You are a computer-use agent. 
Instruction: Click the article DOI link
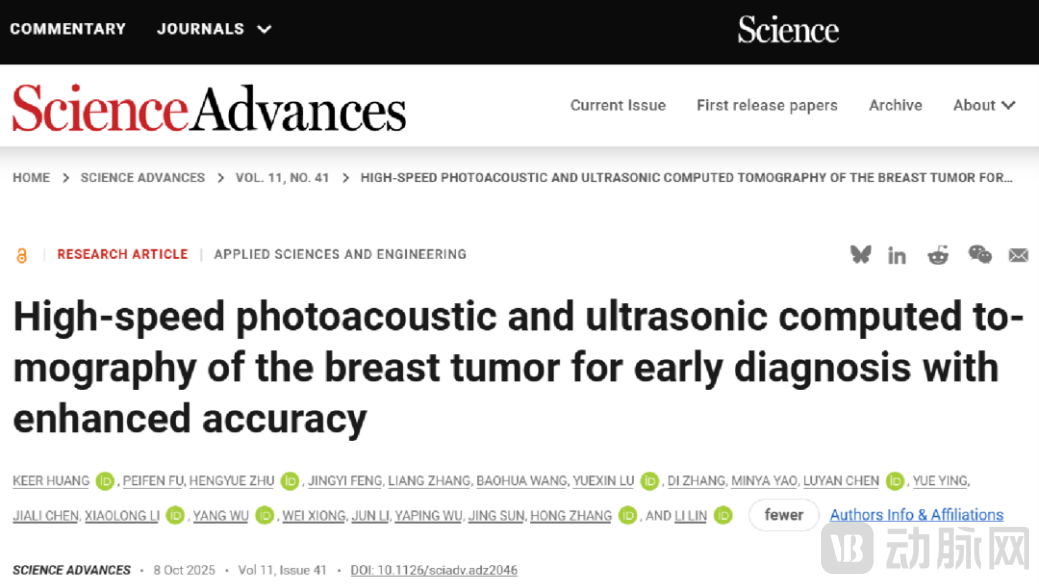point(433,570)
